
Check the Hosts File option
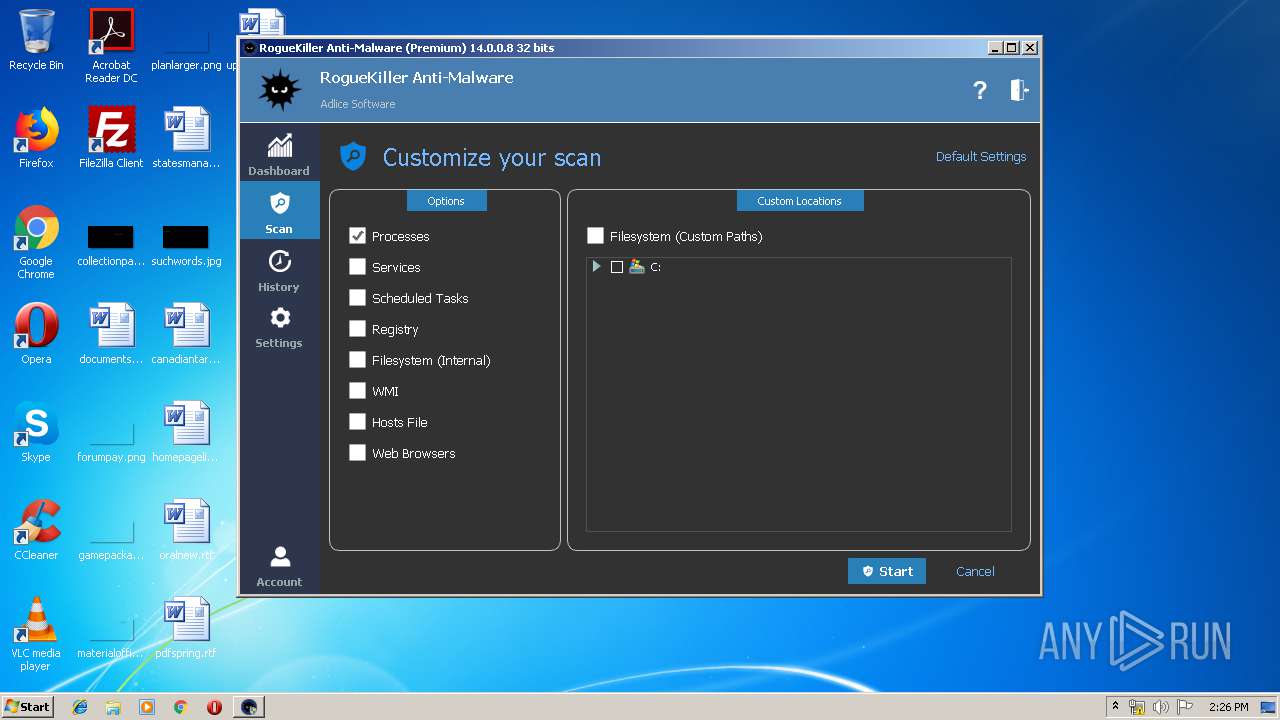pos(357,422)
